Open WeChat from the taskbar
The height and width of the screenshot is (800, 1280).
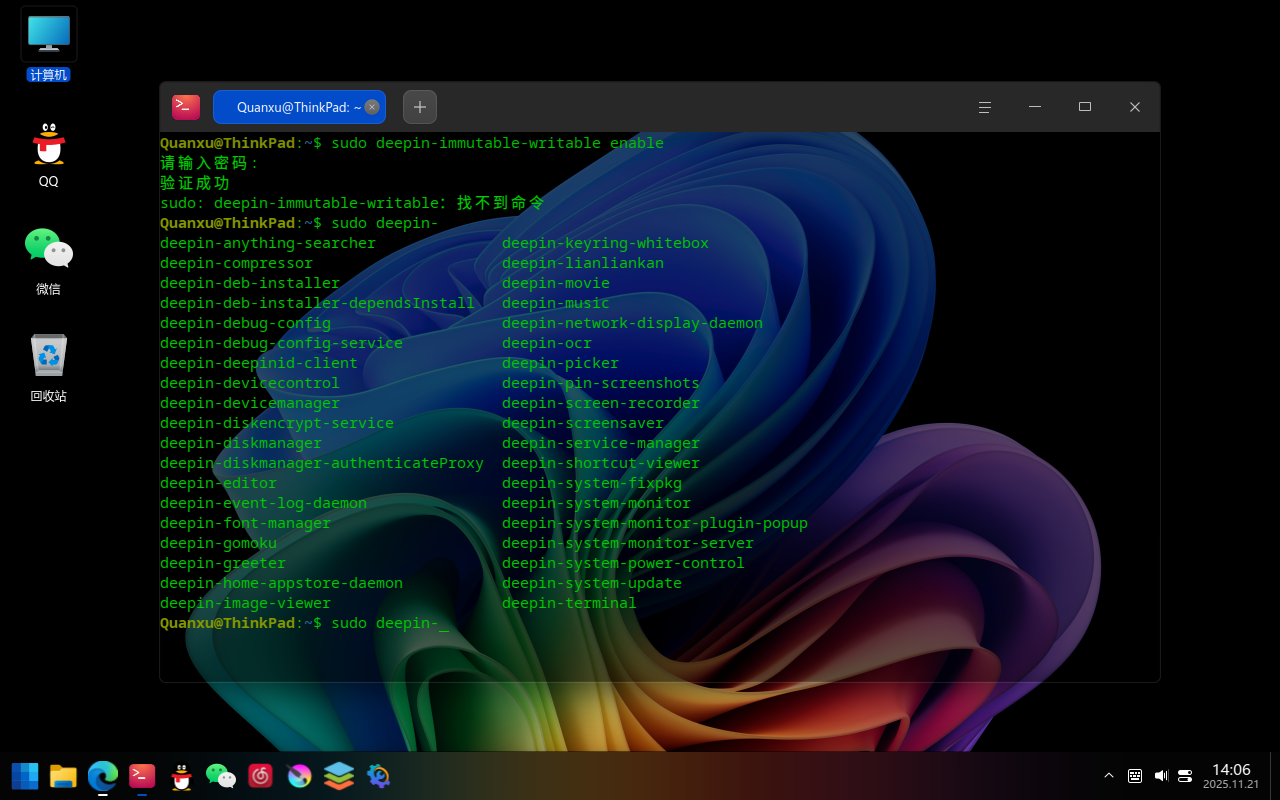[221, 776]
